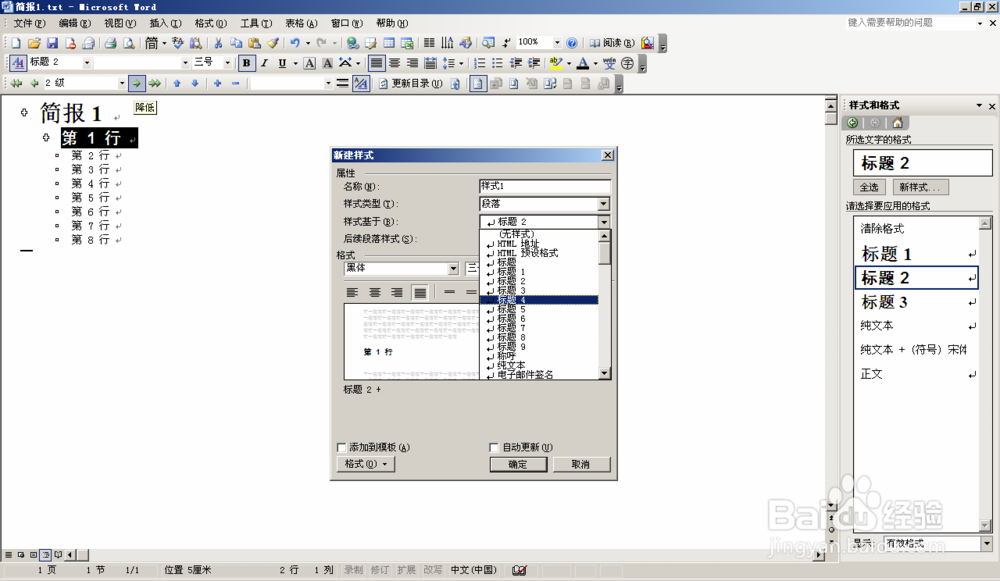Select the underline icon on the formatting toolbar
The width and height of the screenshot is (1000, 581).
click(x=281, y=62)
